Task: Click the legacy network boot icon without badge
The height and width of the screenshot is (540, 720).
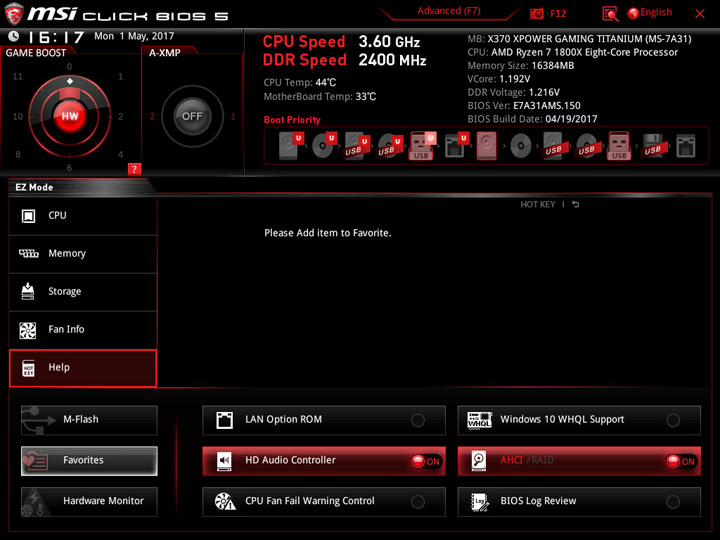Action: tap(686, 146)
